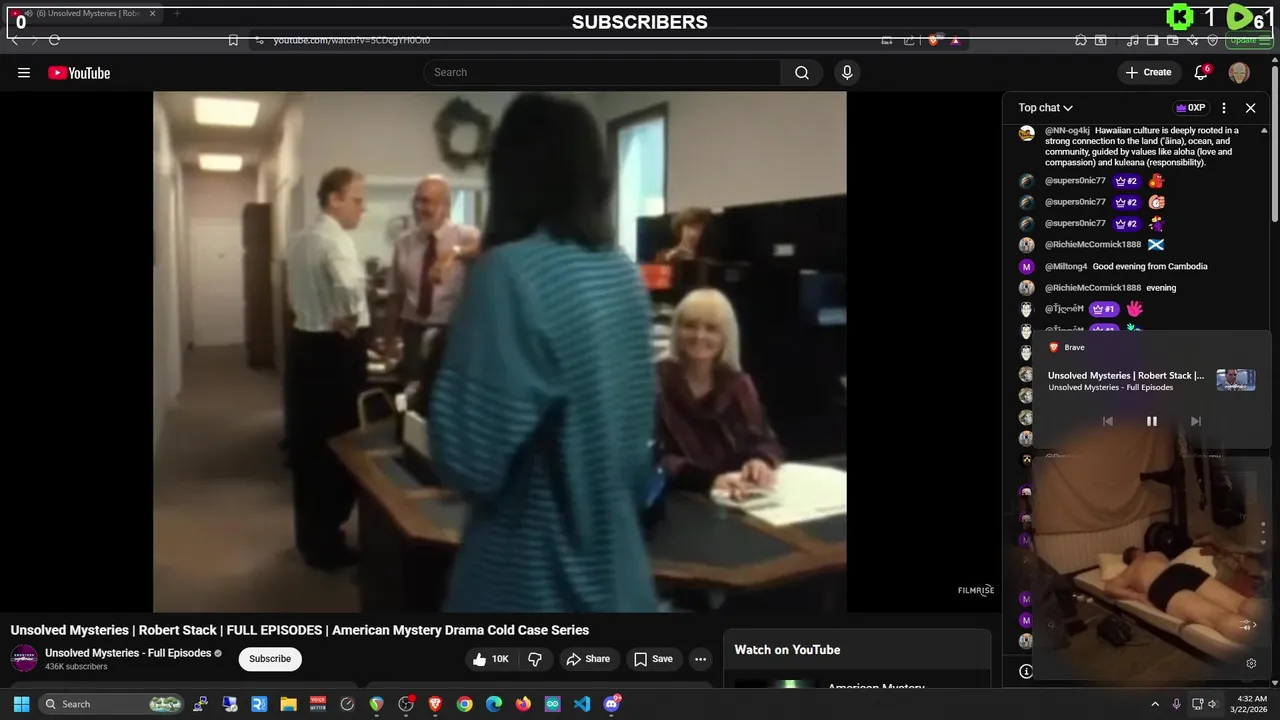
Task: Open Windows Start menu
Action: (21, 704)
